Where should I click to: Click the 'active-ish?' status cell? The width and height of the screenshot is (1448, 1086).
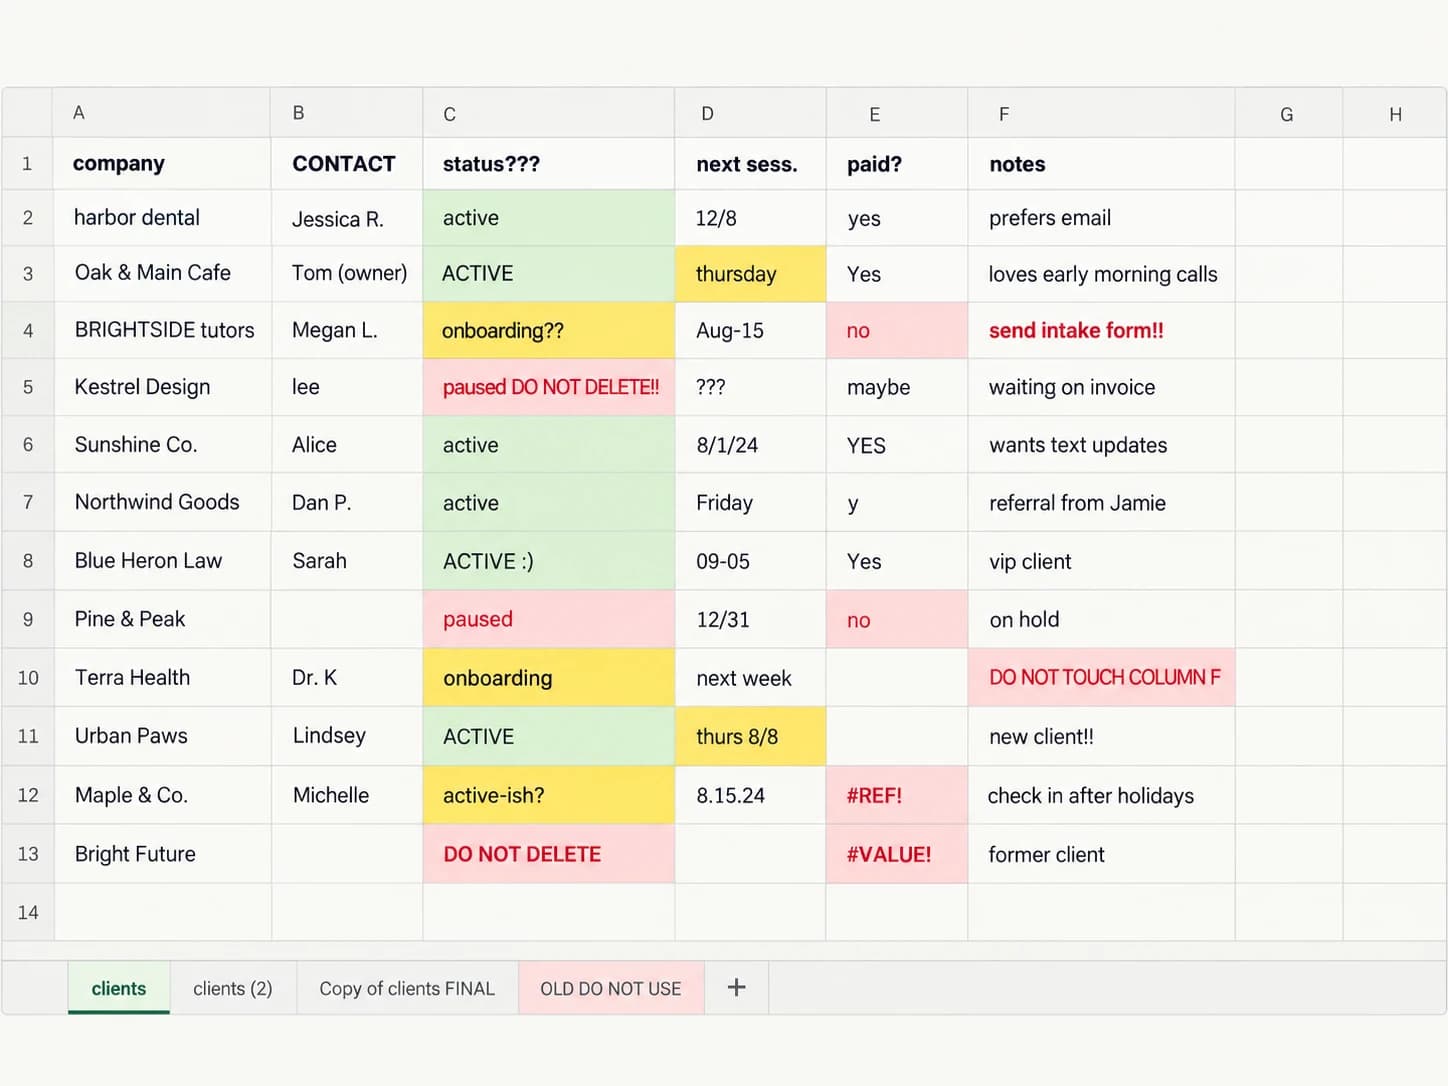549,795
